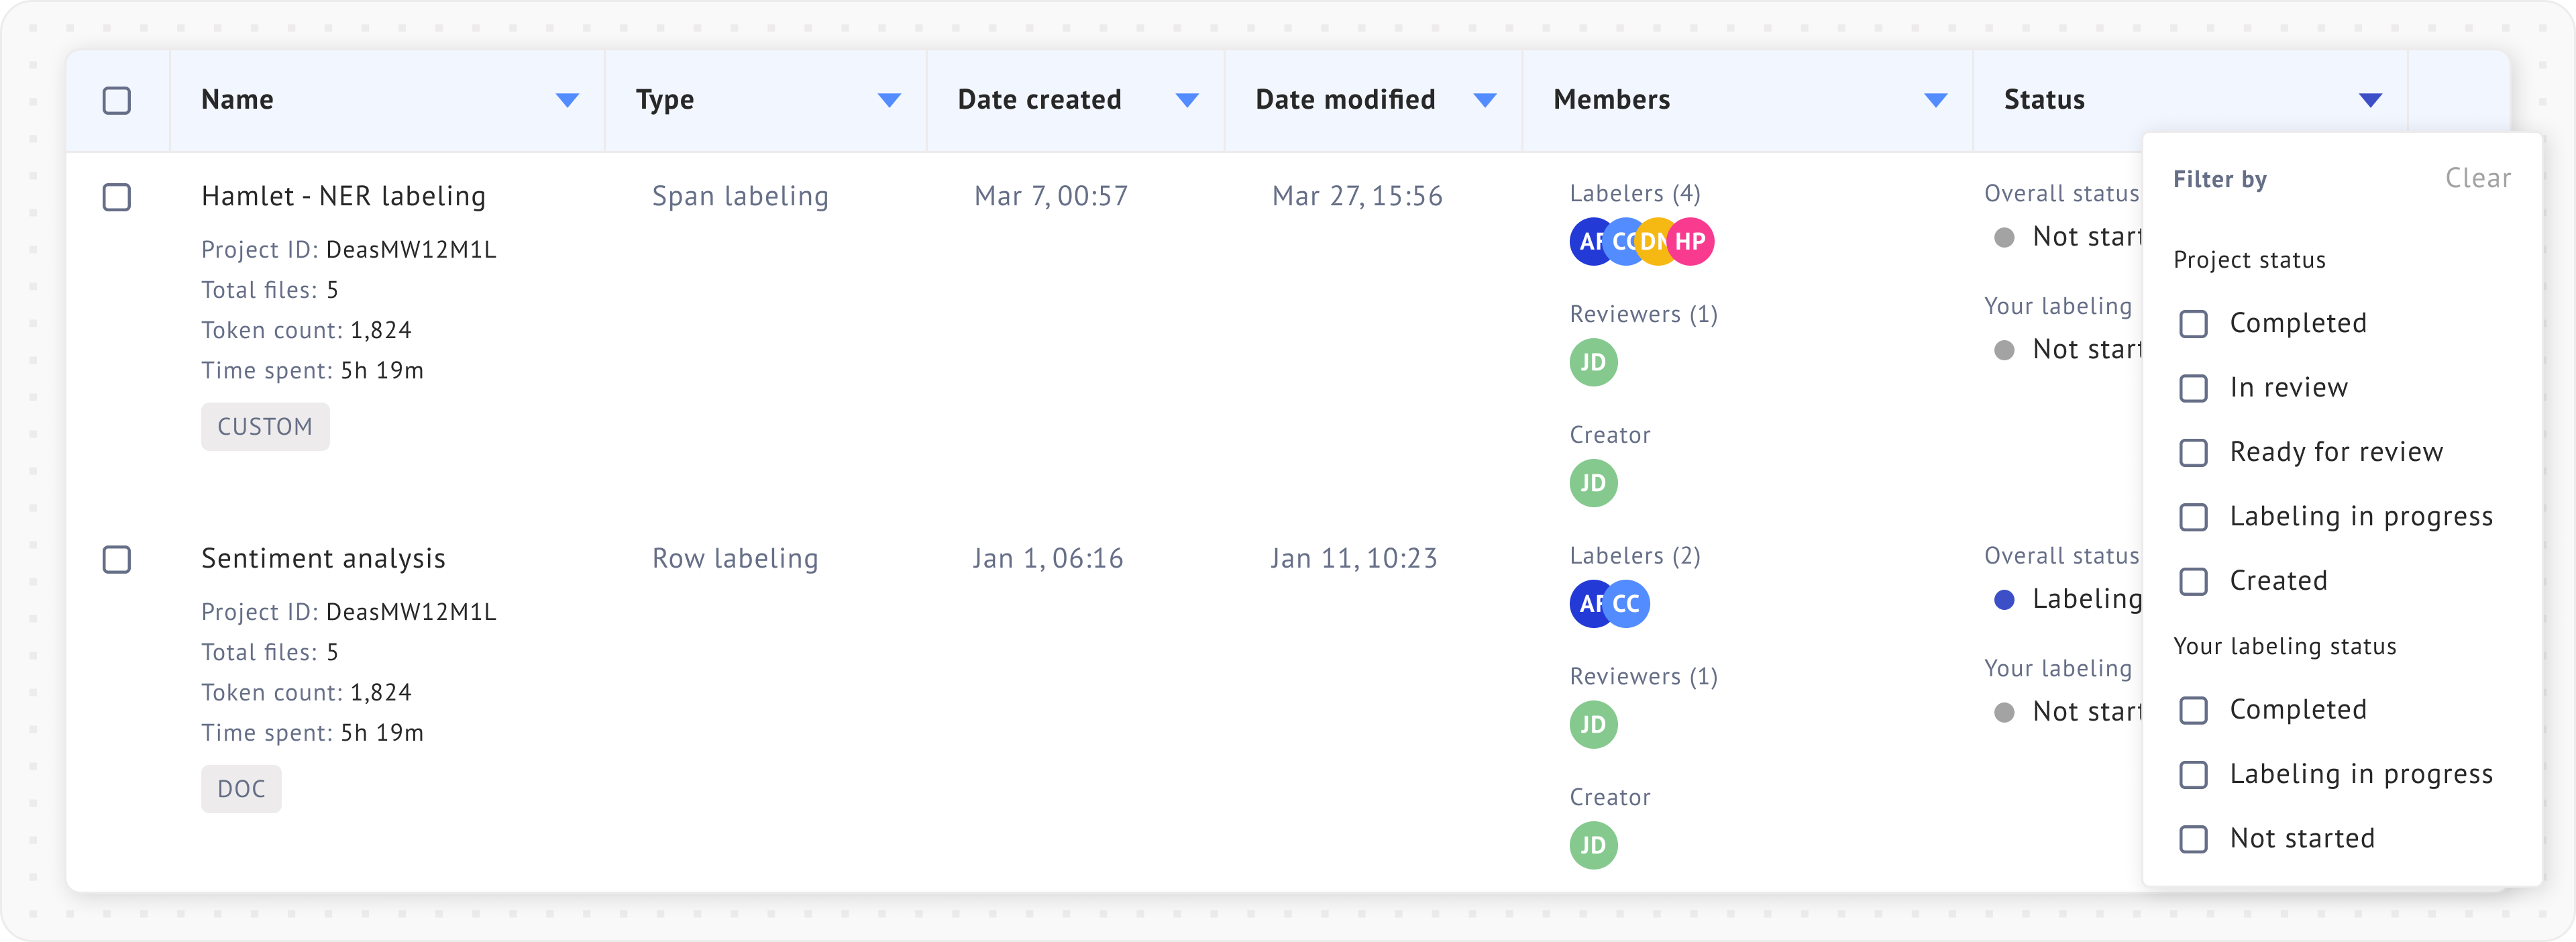Click the JD reviewer avatar in Hamlet row
Screen dimensions: 2576x942
coord(1593,362)
